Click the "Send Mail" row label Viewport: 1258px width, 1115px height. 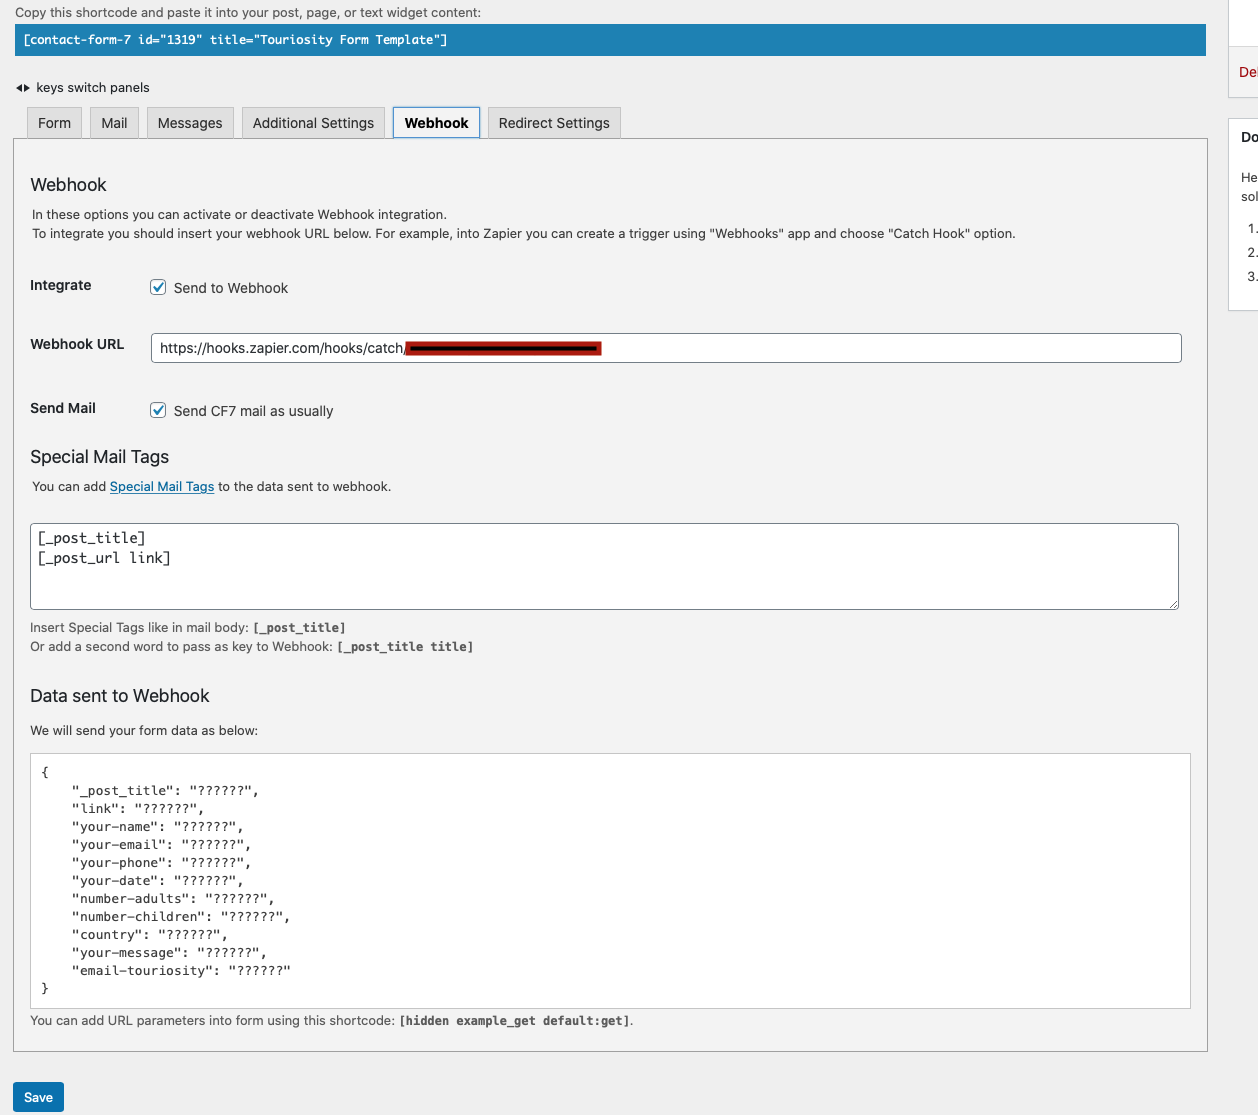point(63,408)
